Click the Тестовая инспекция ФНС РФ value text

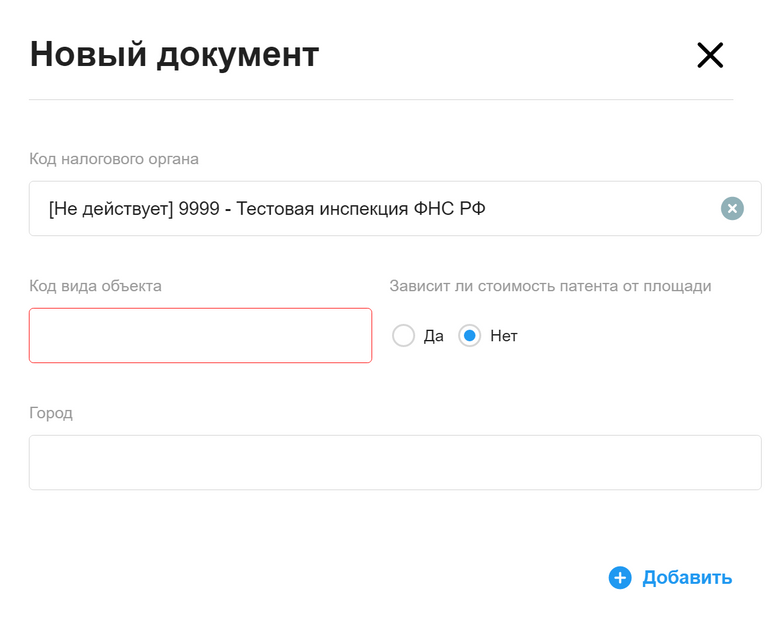(361, 209)
